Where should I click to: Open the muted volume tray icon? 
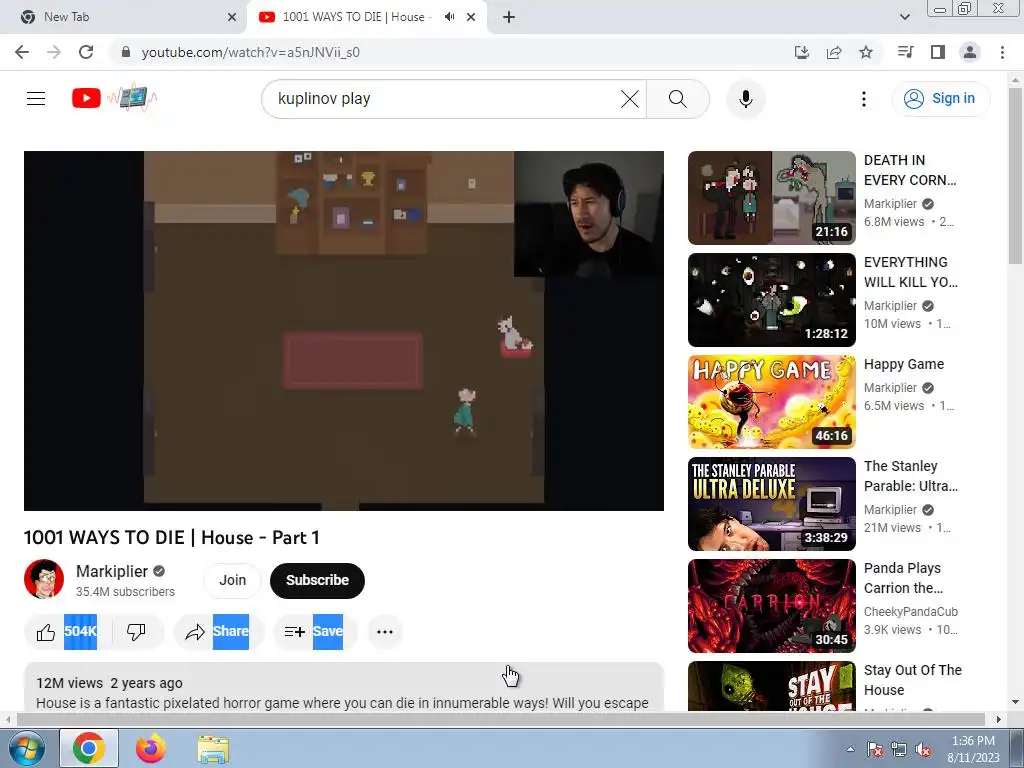923,750
